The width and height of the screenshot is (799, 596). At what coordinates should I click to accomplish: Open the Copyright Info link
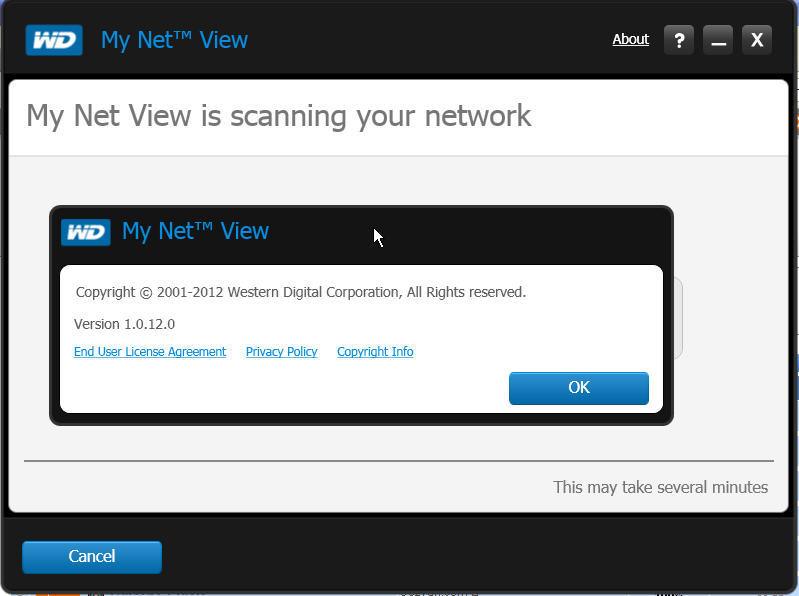click(x=375, y=351)
